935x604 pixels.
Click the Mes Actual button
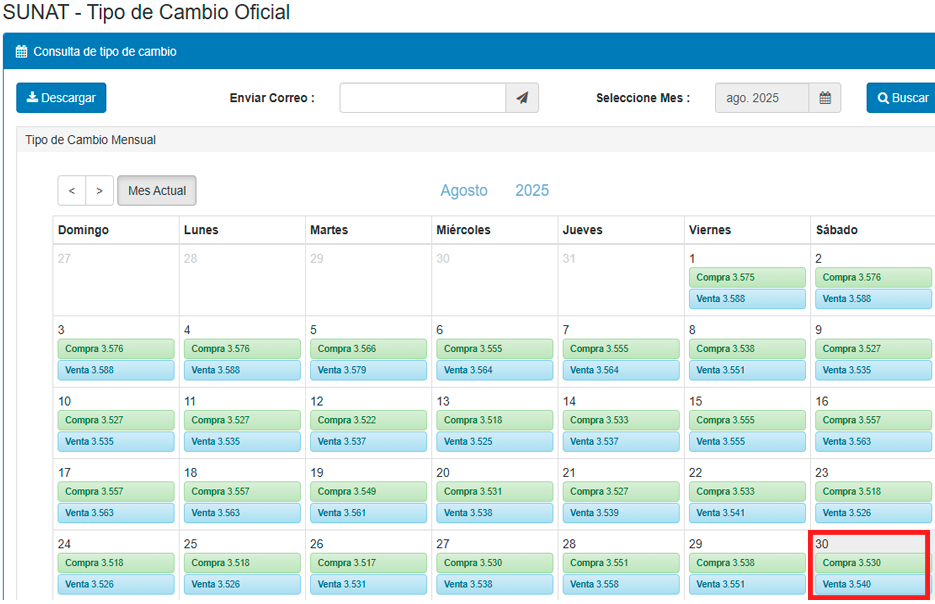coord(157,191)
